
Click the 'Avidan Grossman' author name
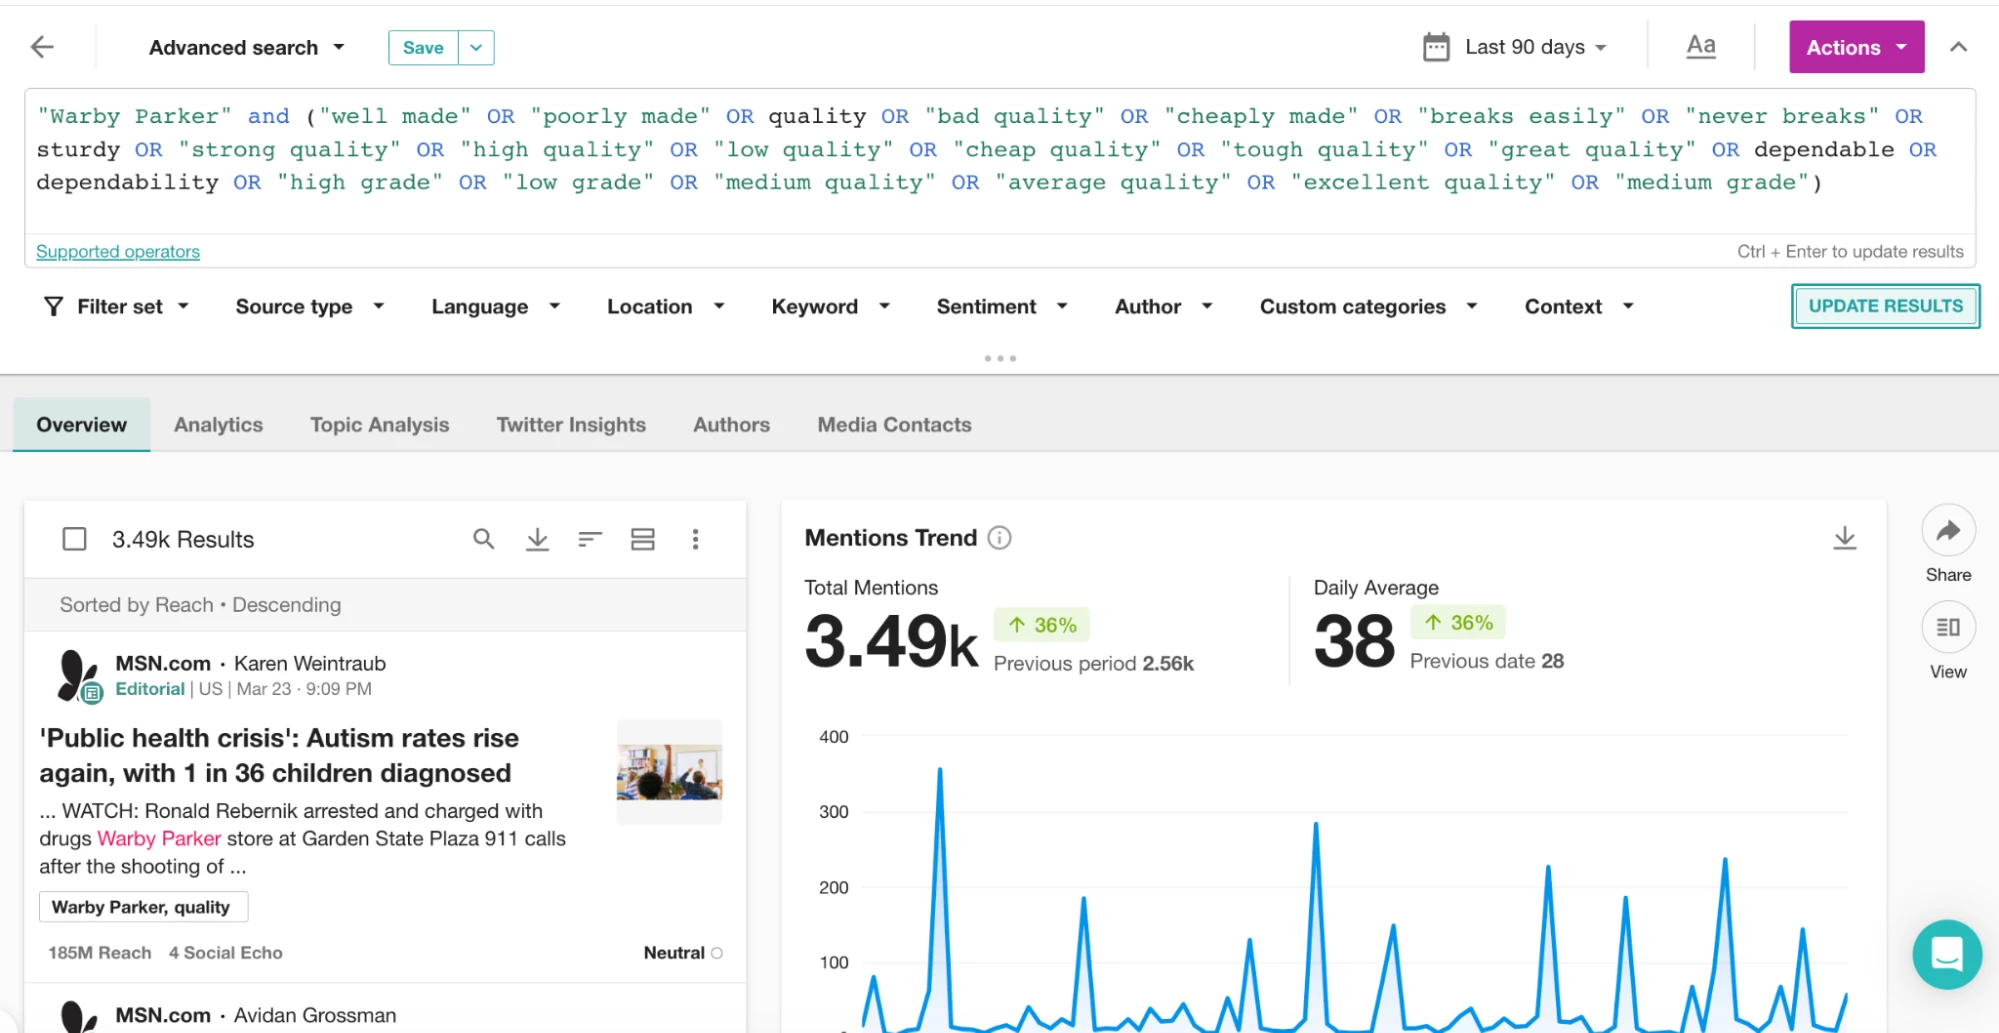tap(315, 1016)
